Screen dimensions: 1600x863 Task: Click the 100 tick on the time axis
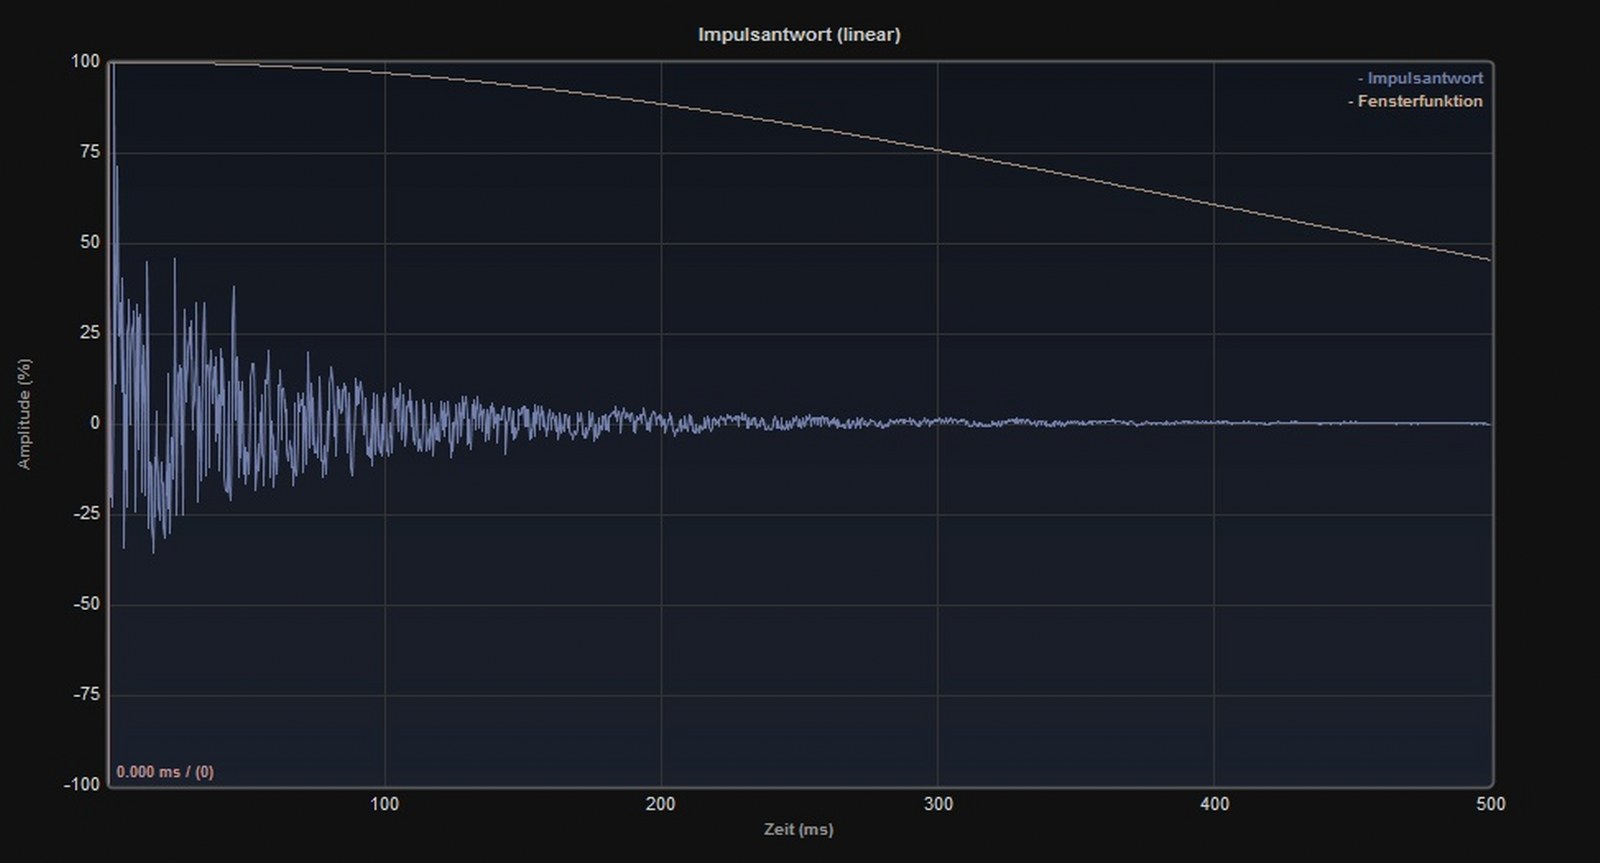point(384,804)
